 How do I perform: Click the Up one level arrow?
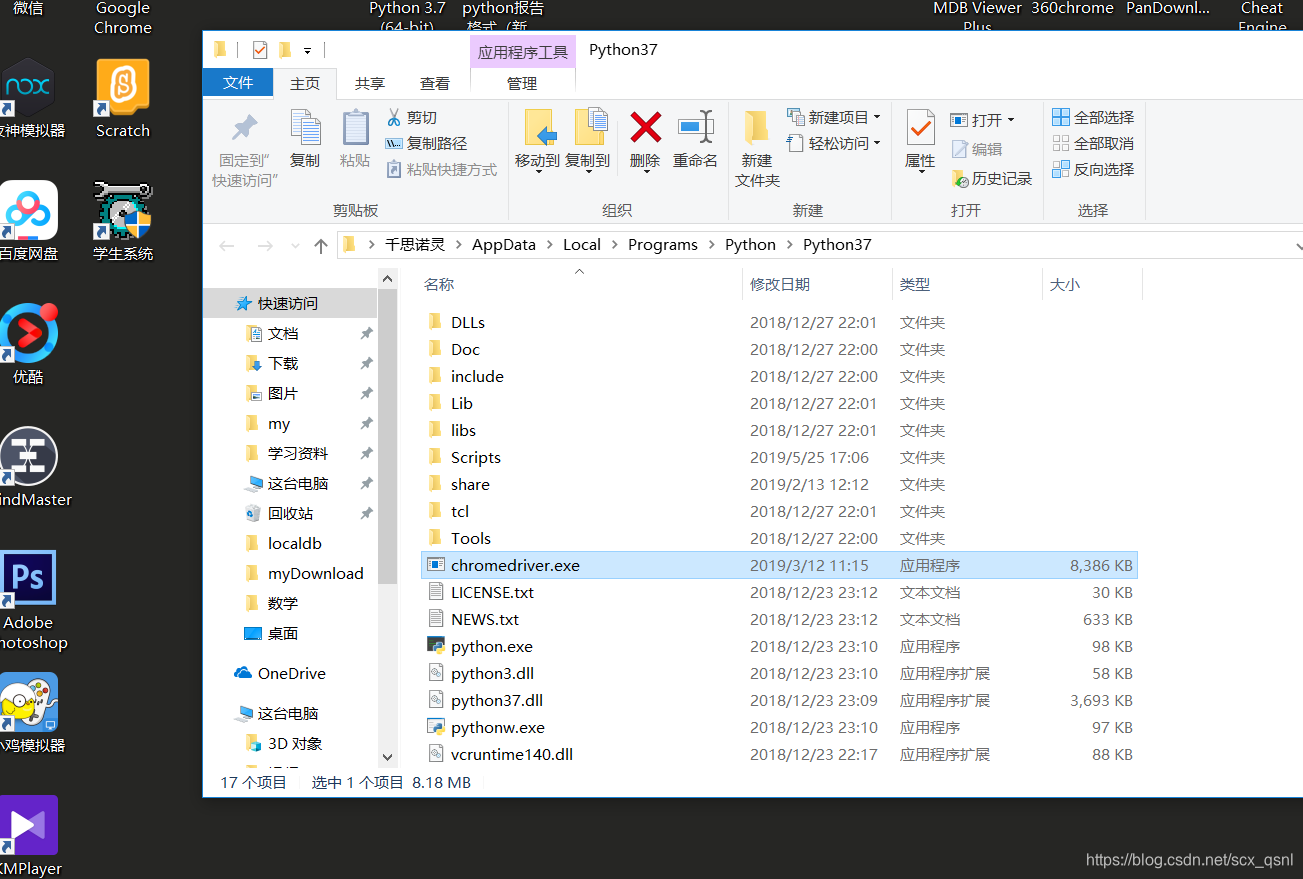click(320, 245)
